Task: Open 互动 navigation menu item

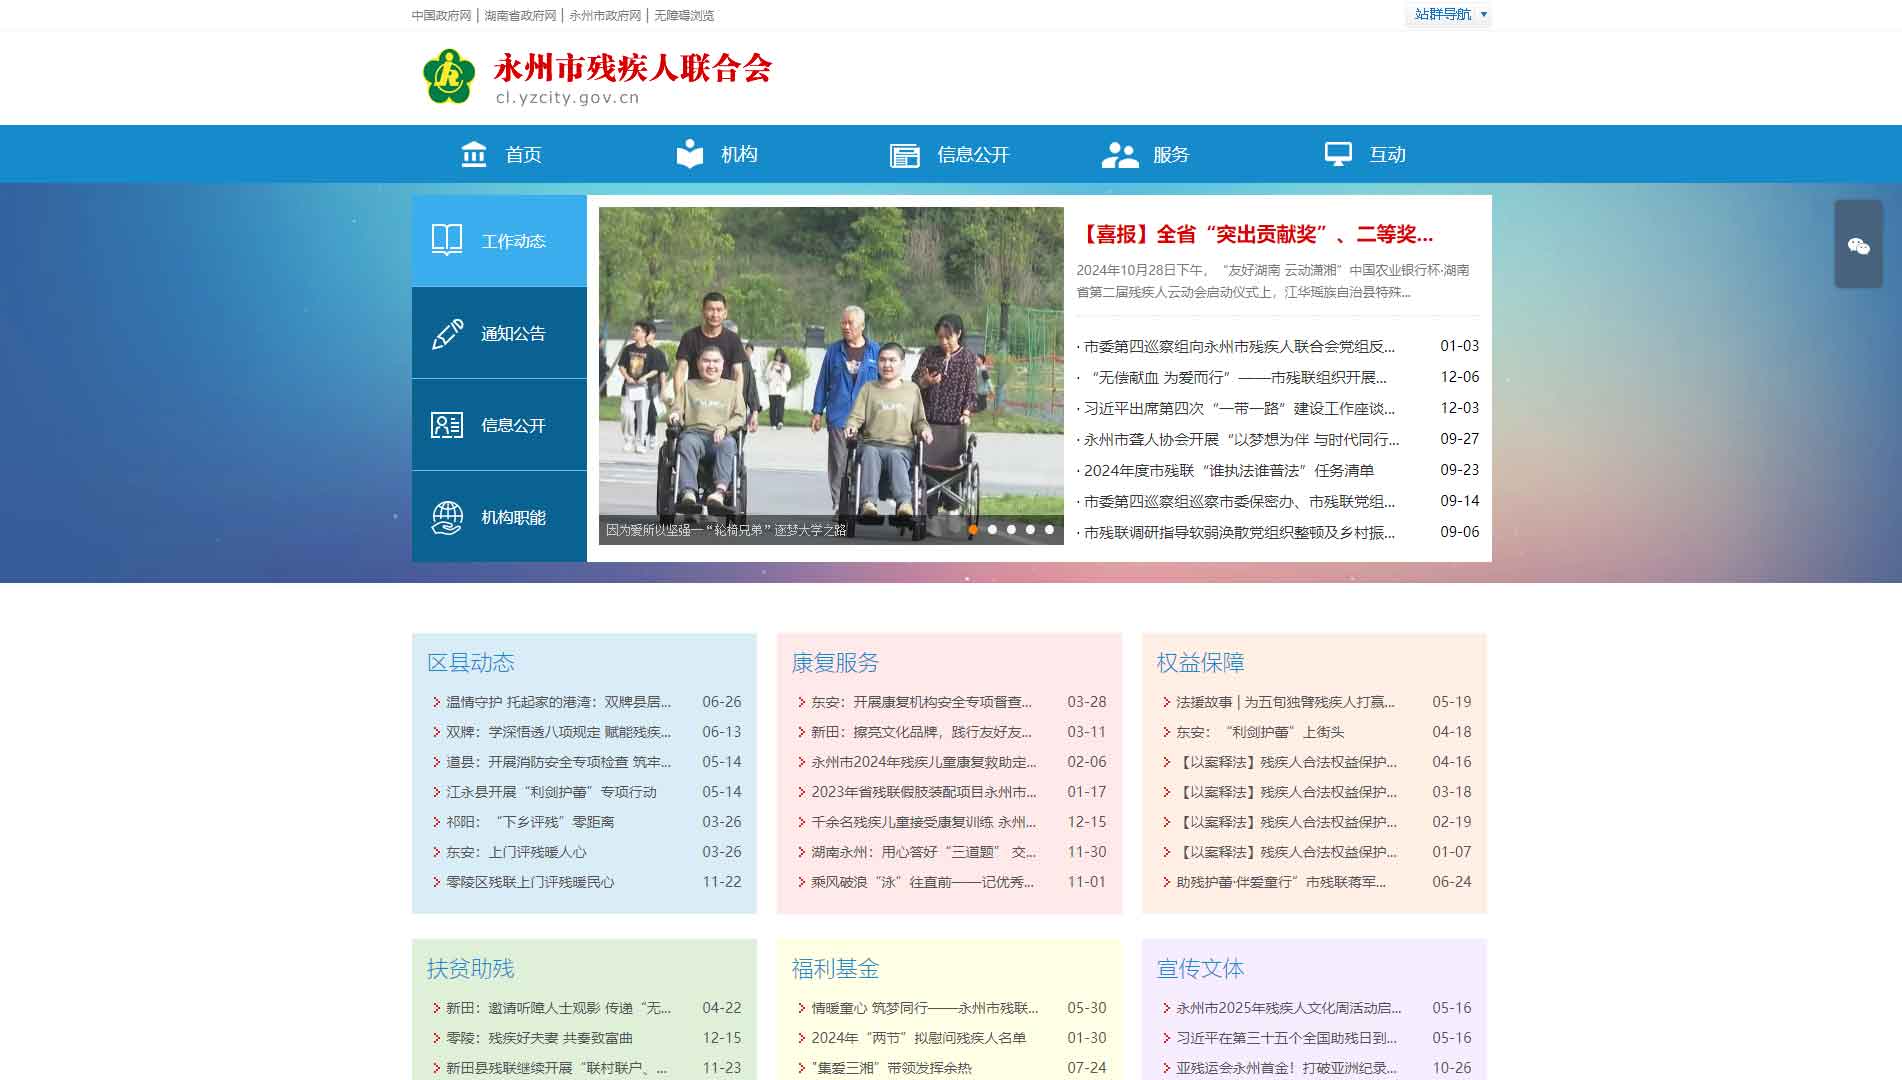Action: (x=1387, y=155)
